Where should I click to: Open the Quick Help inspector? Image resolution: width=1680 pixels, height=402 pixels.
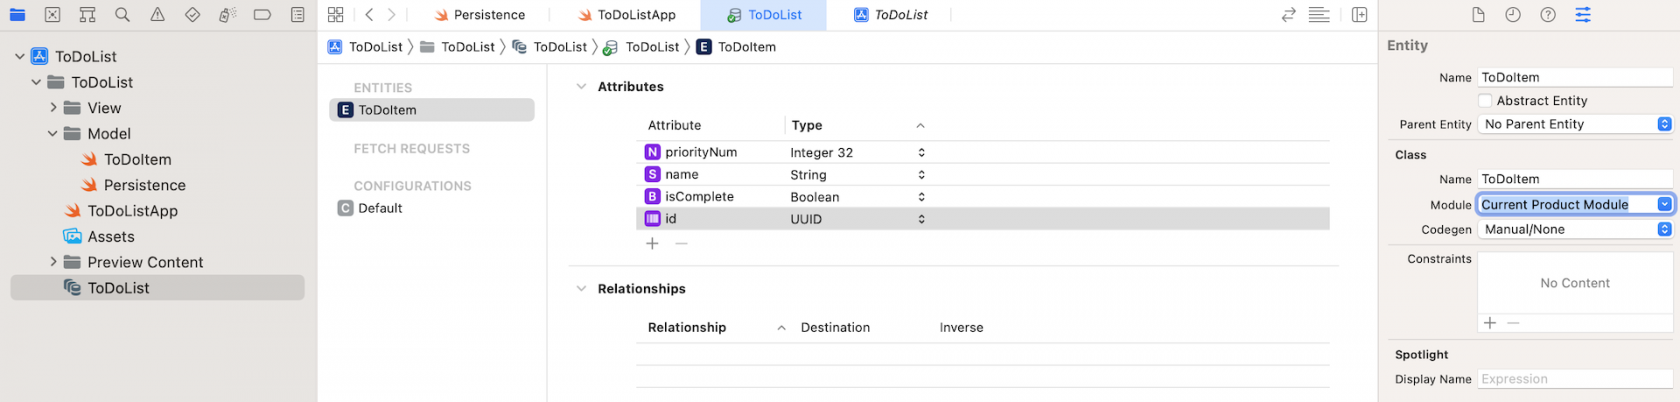pos(1548,15)
